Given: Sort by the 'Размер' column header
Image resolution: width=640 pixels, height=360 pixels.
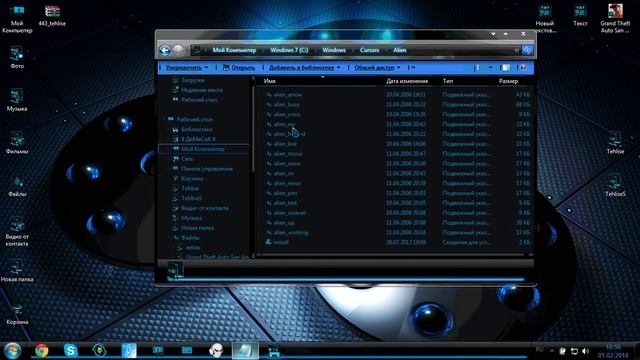Looking at the screenshot, I should [x=508, y=81].
